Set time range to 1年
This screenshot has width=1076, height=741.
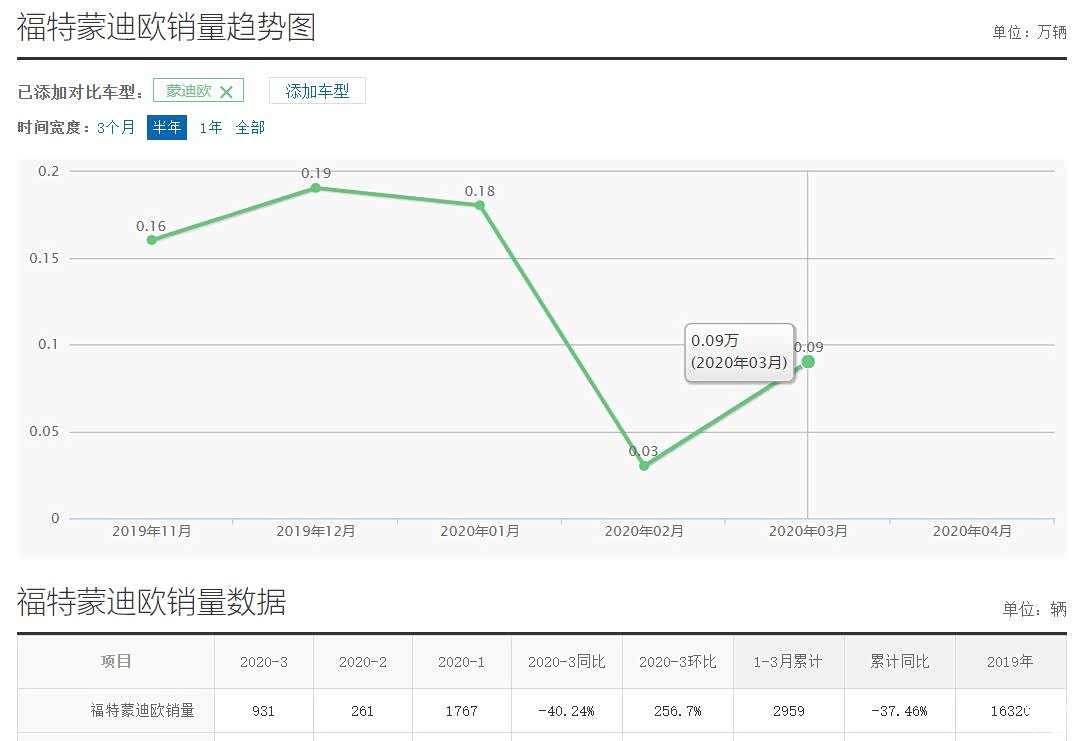[x=210, y=128]
